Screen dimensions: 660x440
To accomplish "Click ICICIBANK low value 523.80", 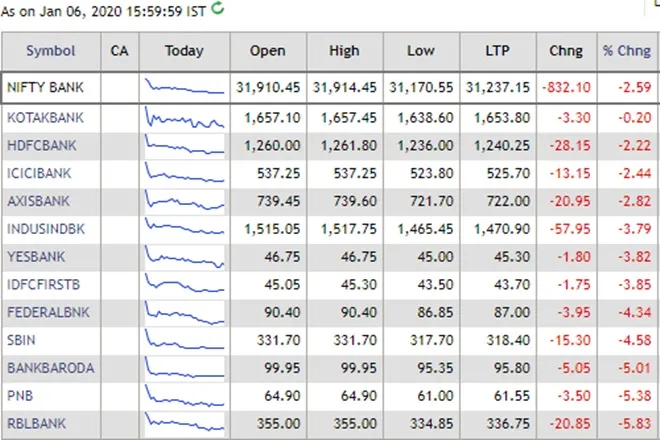I will tap(432, 173).
